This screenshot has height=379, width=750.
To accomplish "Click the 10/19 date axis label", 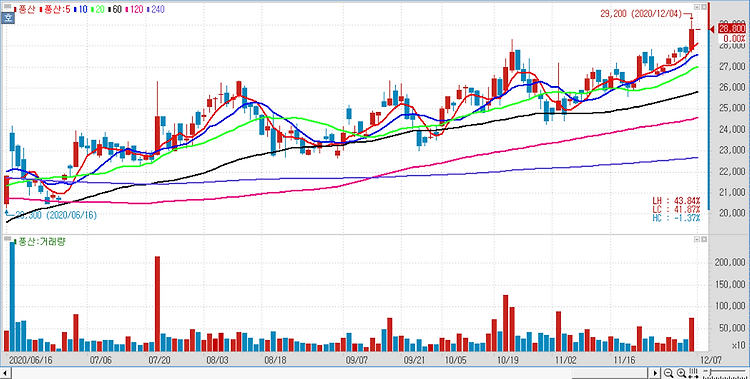I will point(509,359).
